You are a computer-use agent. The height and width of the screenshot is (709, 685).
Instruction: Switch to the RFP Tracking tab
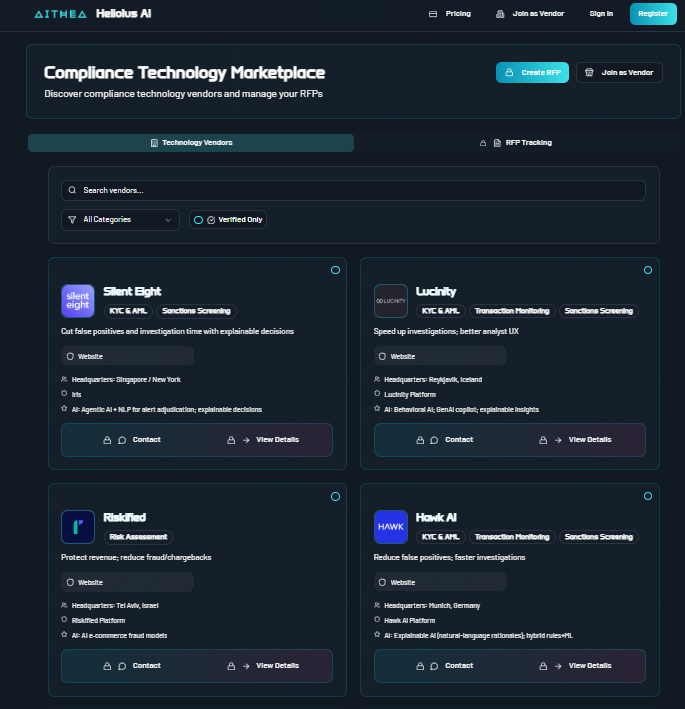pyautogui.click(x=516, y=143)
